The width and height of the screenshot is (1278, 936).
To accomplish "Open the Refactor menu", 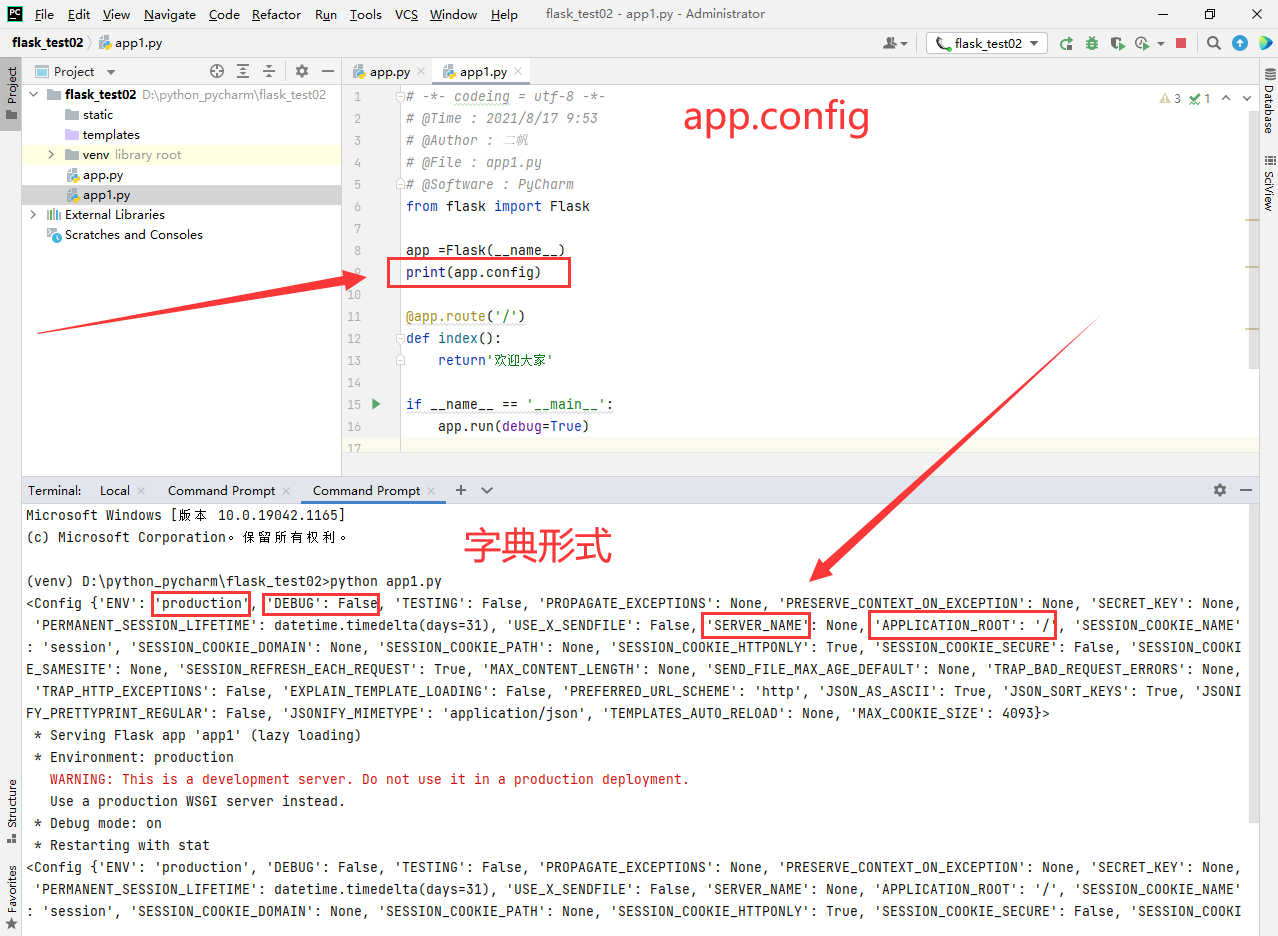I will click(276, 14).
